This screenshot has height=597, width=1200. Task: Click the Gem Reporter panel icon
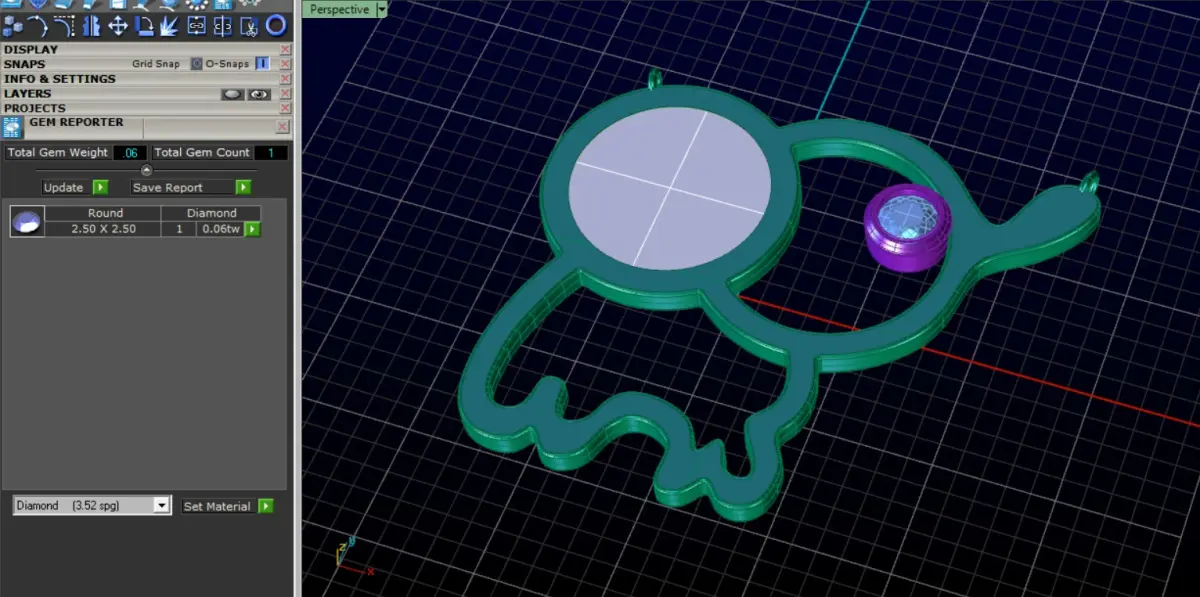pyautogui.click(x=12, y=127)
